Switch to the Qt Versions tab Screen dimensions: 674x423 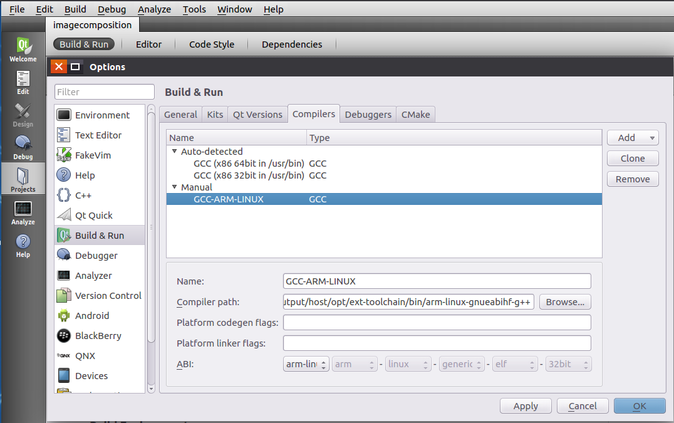coord(258,115)
